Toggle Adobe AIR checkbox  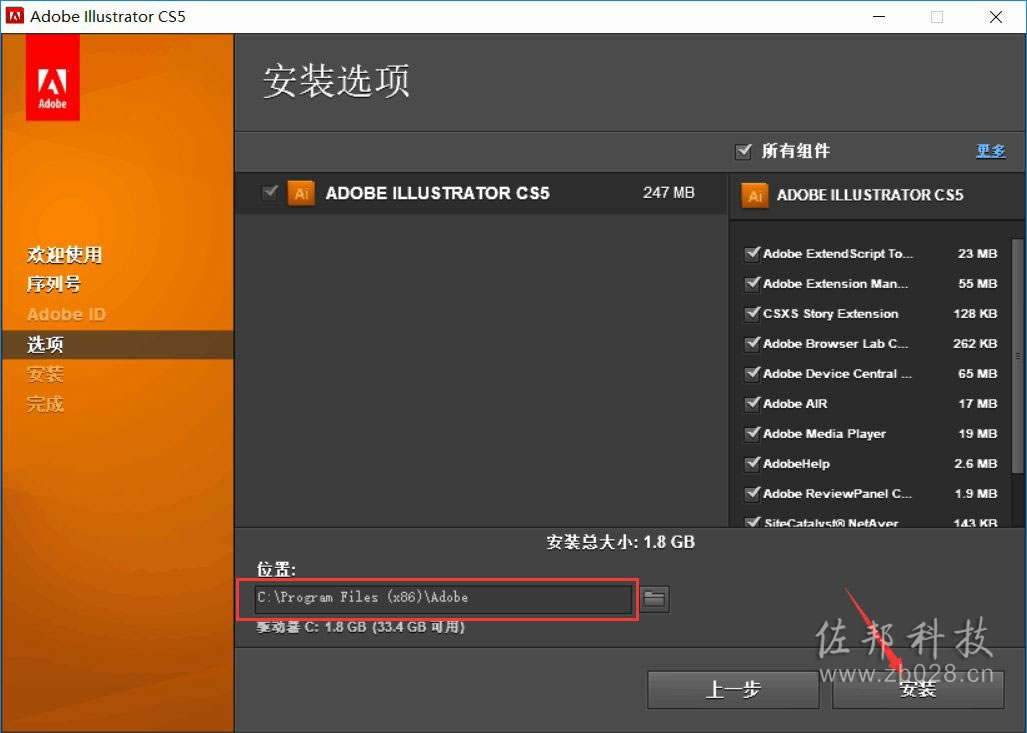(752, 404)
